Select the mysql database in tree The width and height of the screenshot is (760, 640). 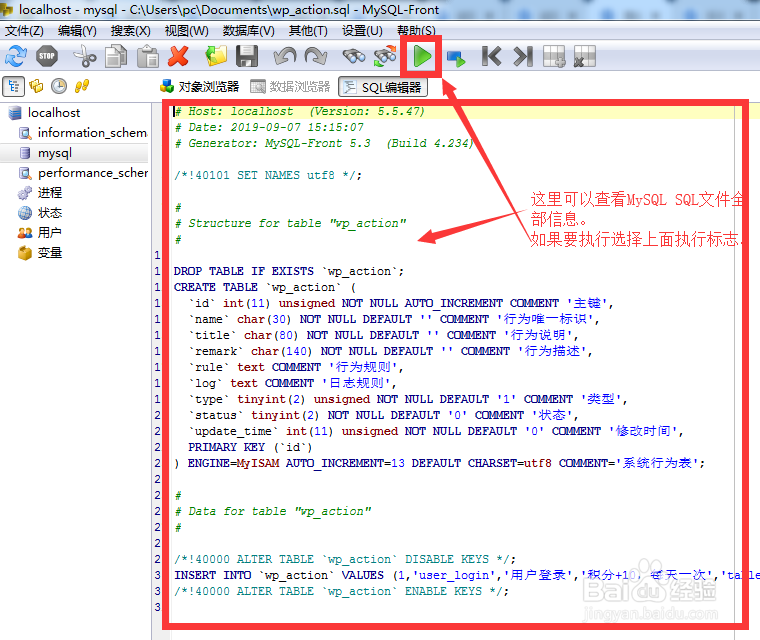(x=55, y=153)
